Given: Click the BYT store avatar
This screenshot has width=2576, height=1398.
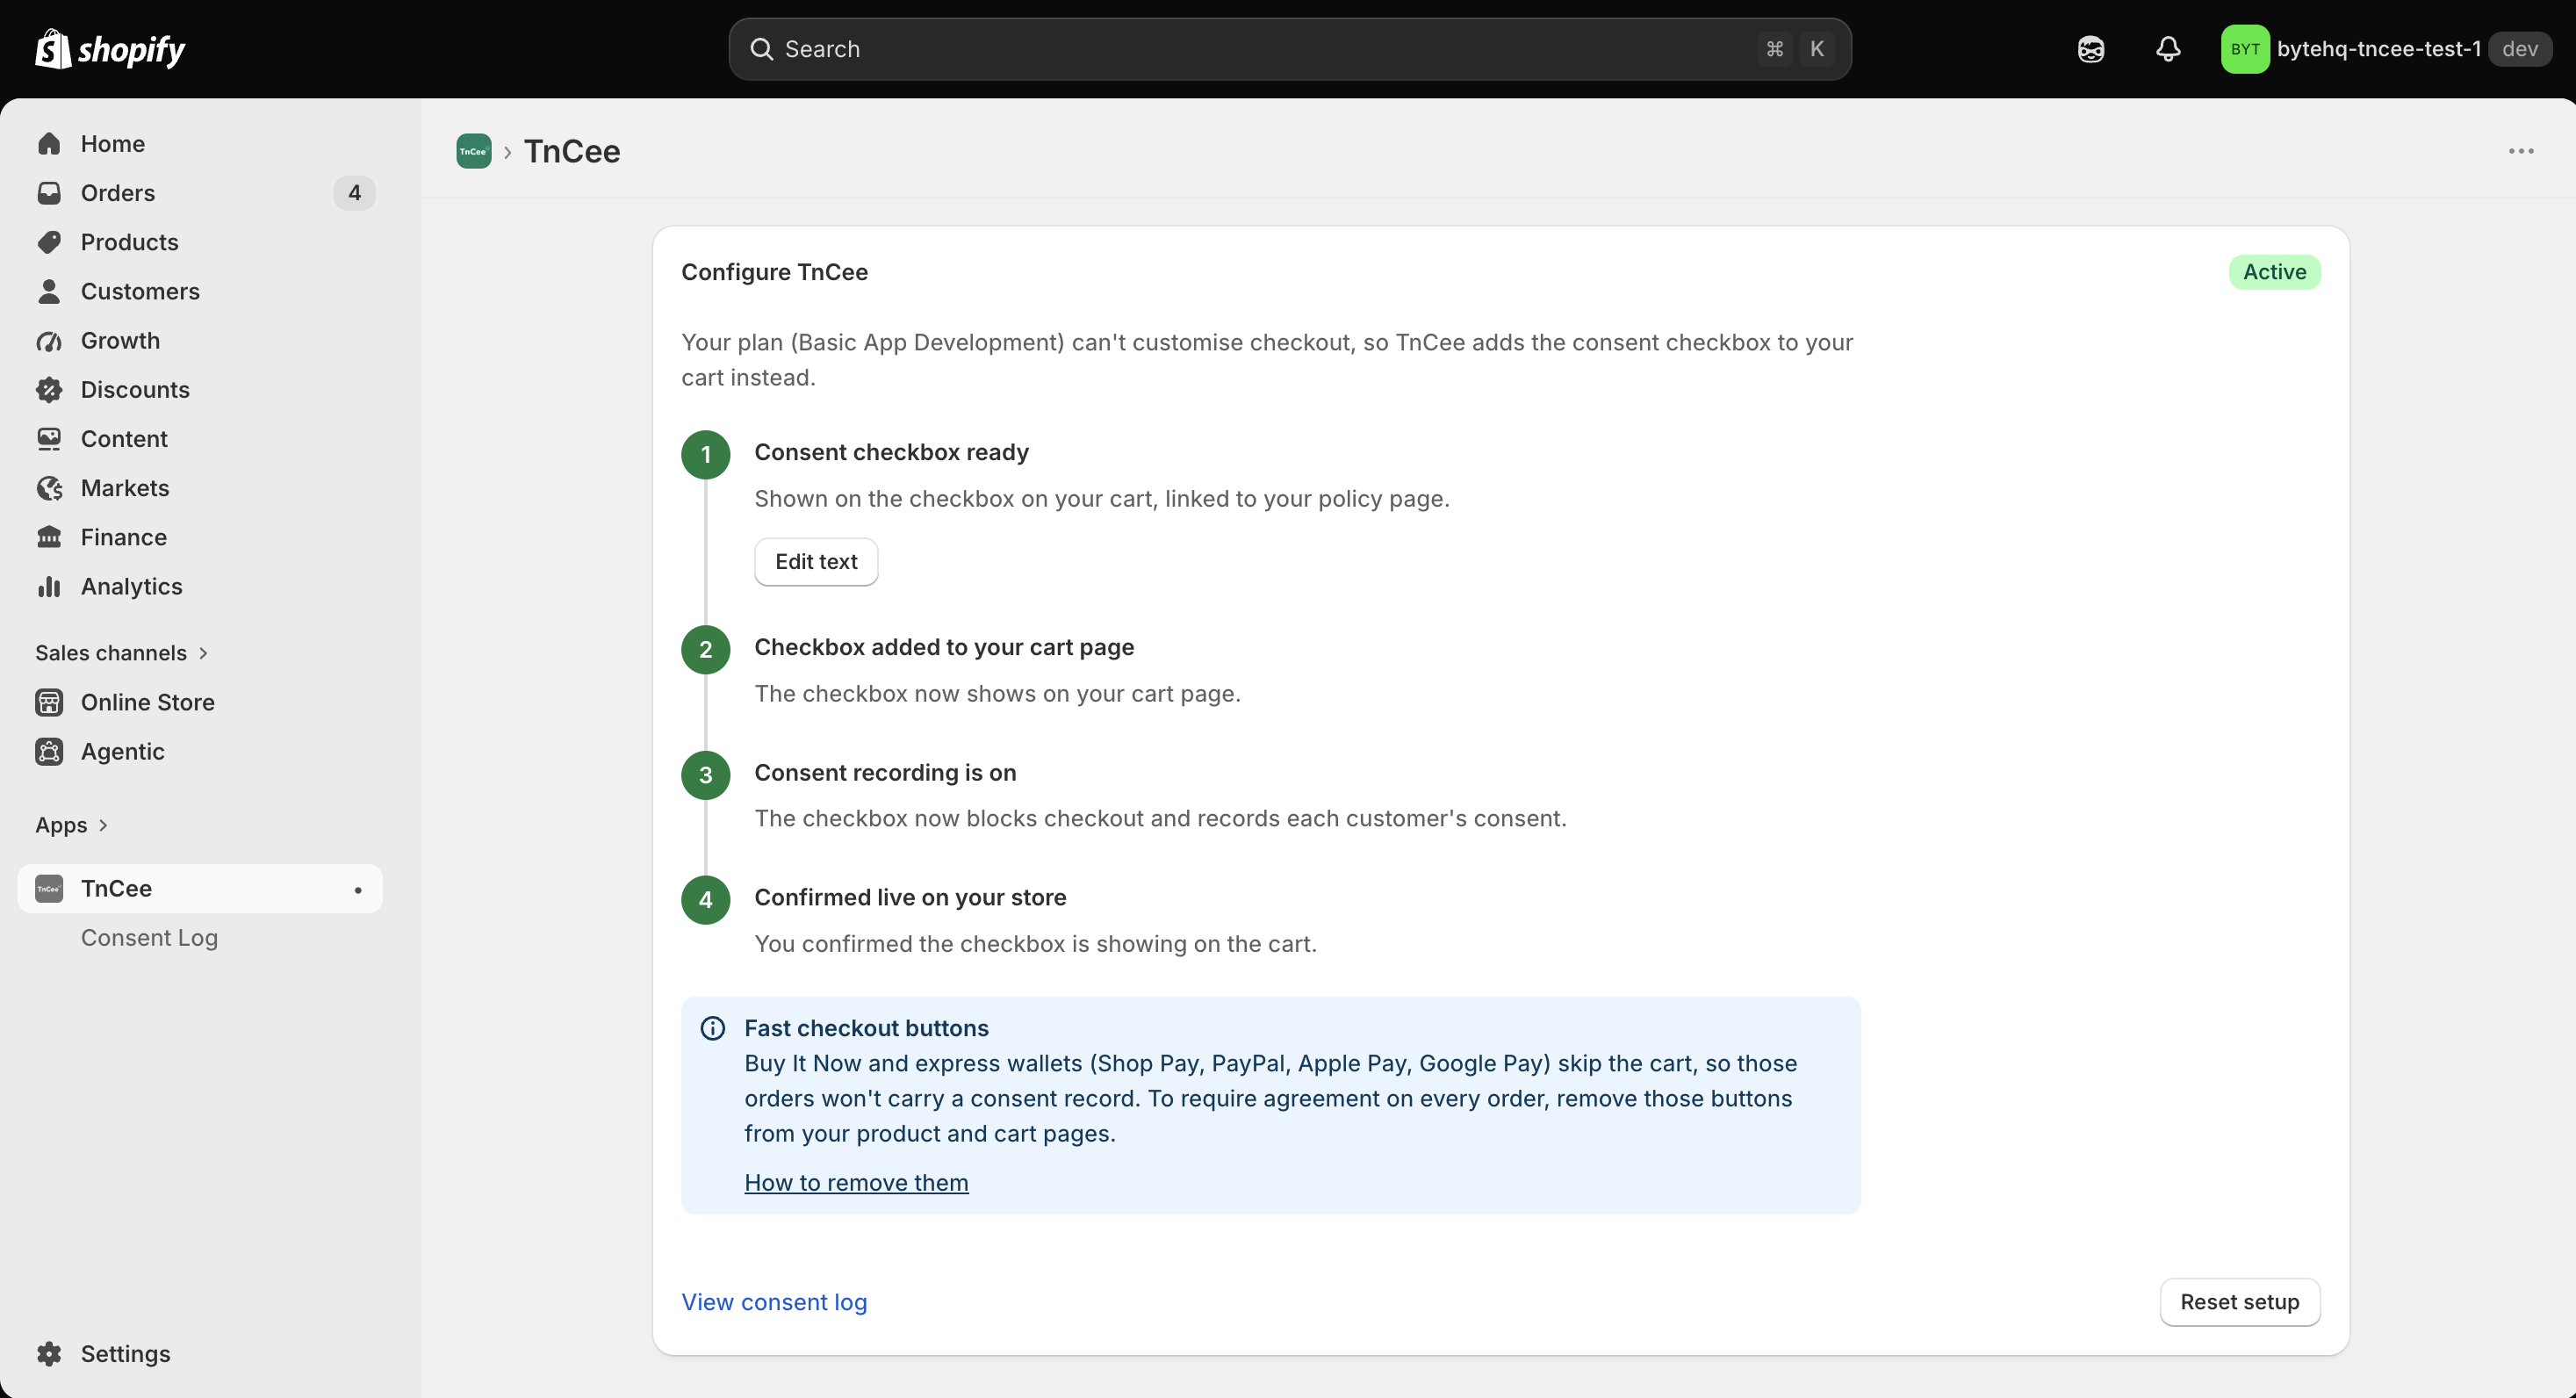Looking at the screenshot, I should 2245,49.
